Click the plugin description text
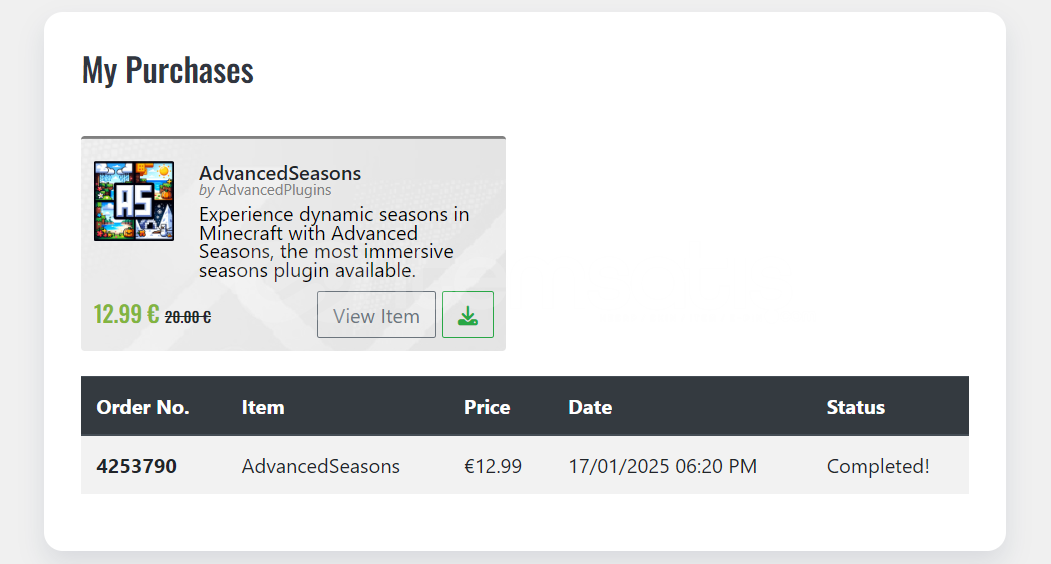The width and height of the screenshot is (1051, 564). 334,242
